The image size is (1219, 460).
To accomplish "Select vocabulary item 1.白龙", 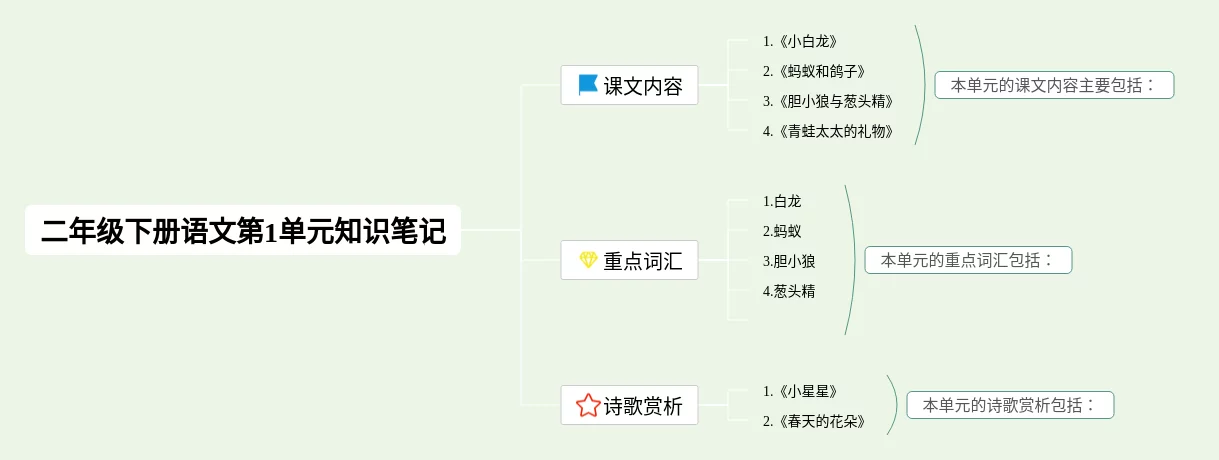I will pyautogui.click(x=782, y=201).
